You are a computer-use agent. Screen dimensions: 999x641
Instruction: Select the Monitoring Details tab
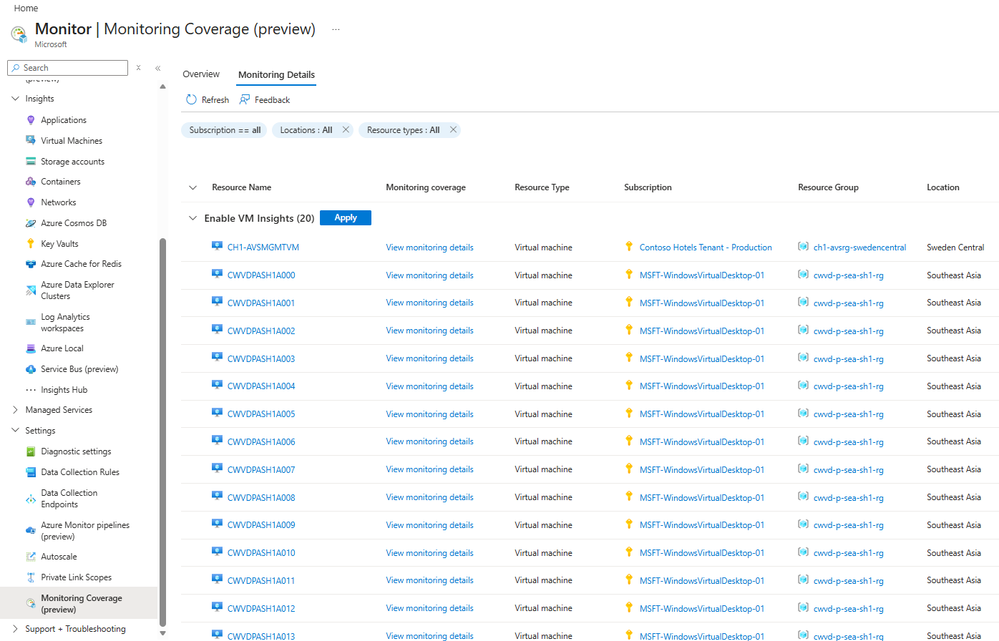point(277,75)
